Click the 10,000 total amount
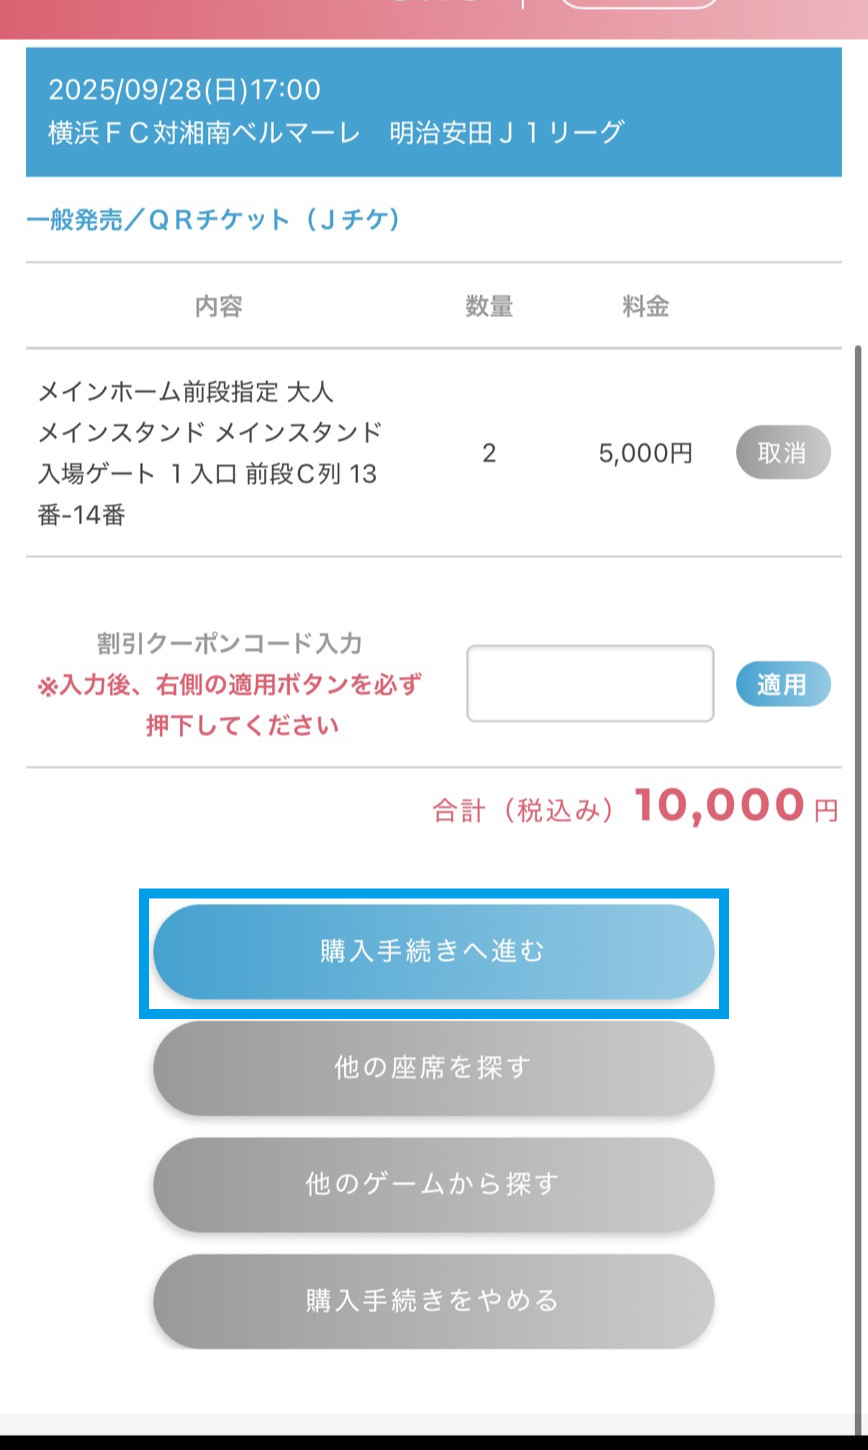 pyautogui.click(x=718, y=805)
